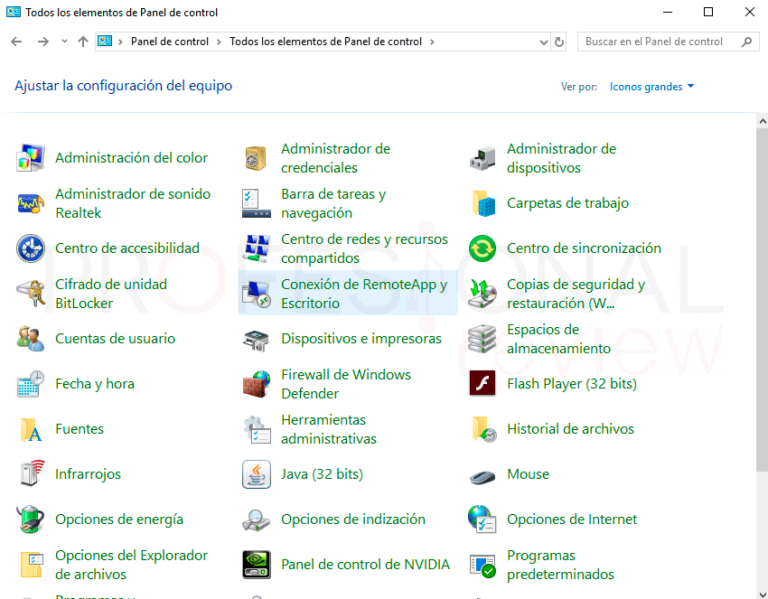Screen dimensions: 768x599
Task: Open the Cuentas de usuario icon
Action: point(30,338)
